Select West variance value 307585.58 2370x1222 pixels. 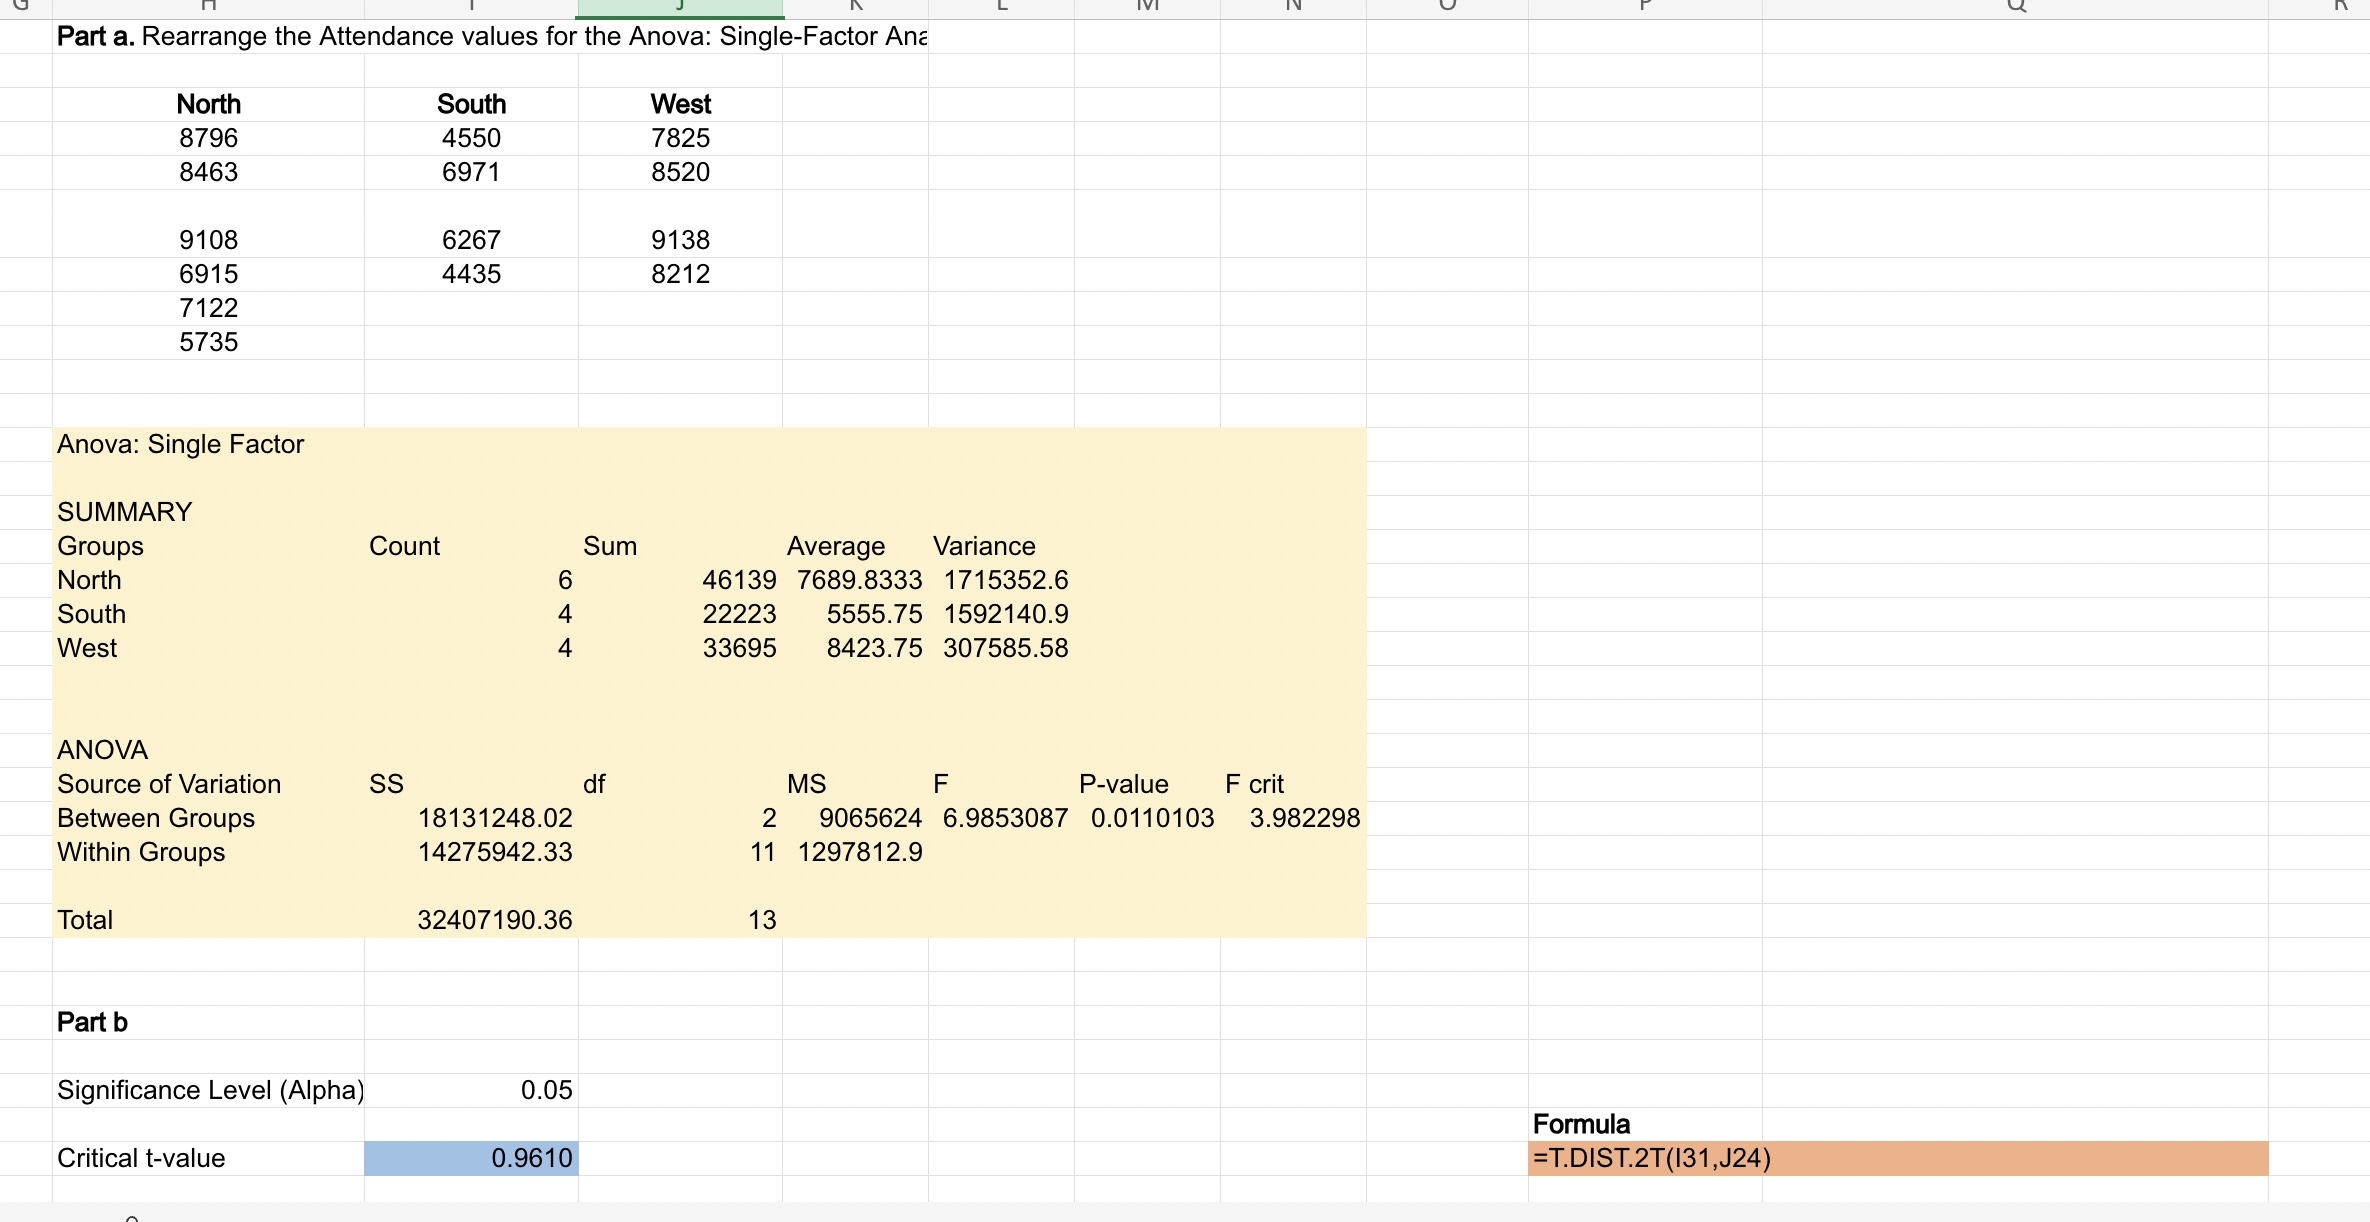coord(1005,648)
